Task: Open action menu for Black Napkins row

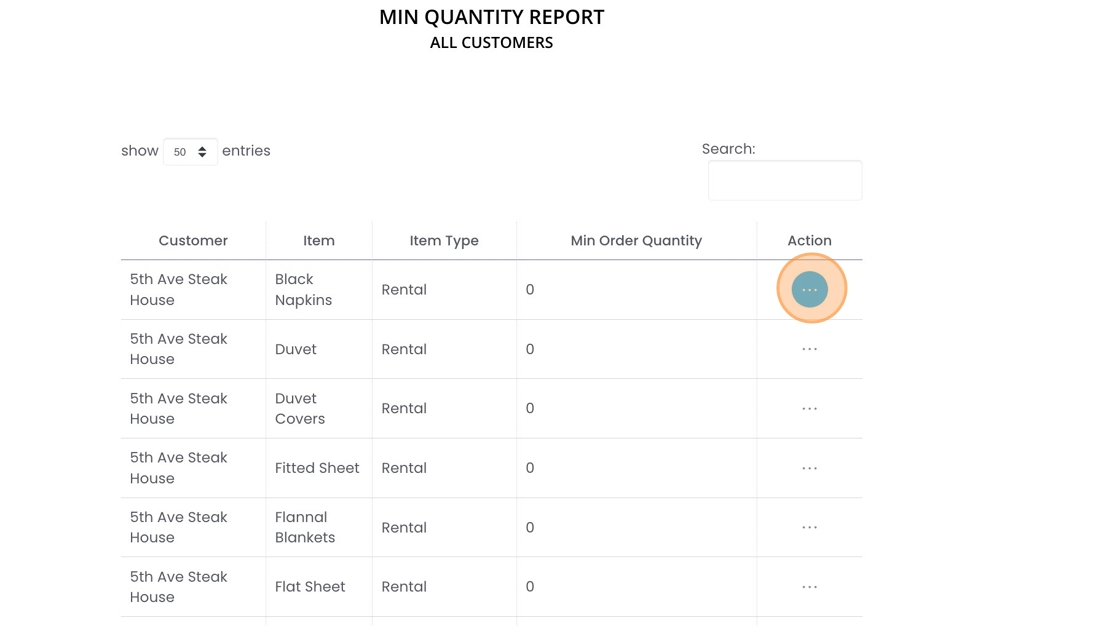Action: coord(810,290)
